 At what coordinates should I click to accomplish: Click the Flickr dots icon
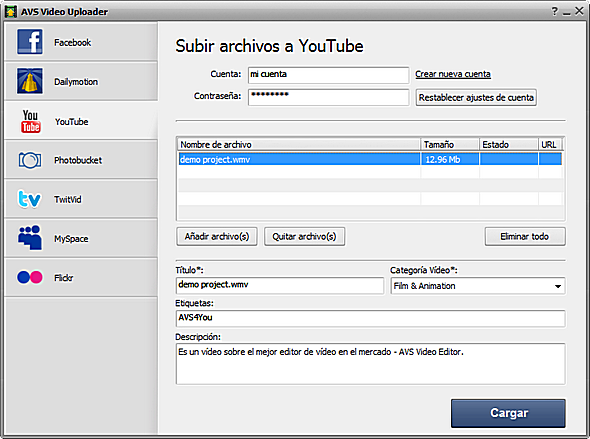(30, 277)
